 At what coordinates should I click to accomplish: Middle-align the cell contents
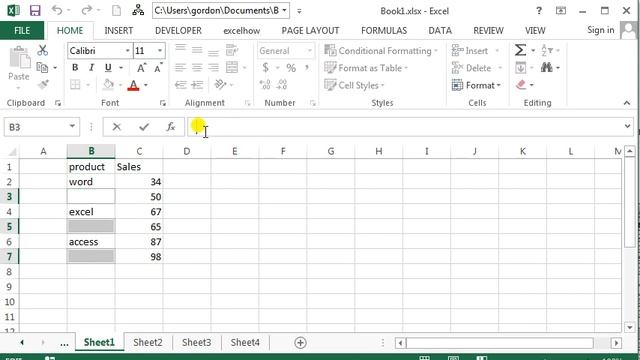coord(197,50)
